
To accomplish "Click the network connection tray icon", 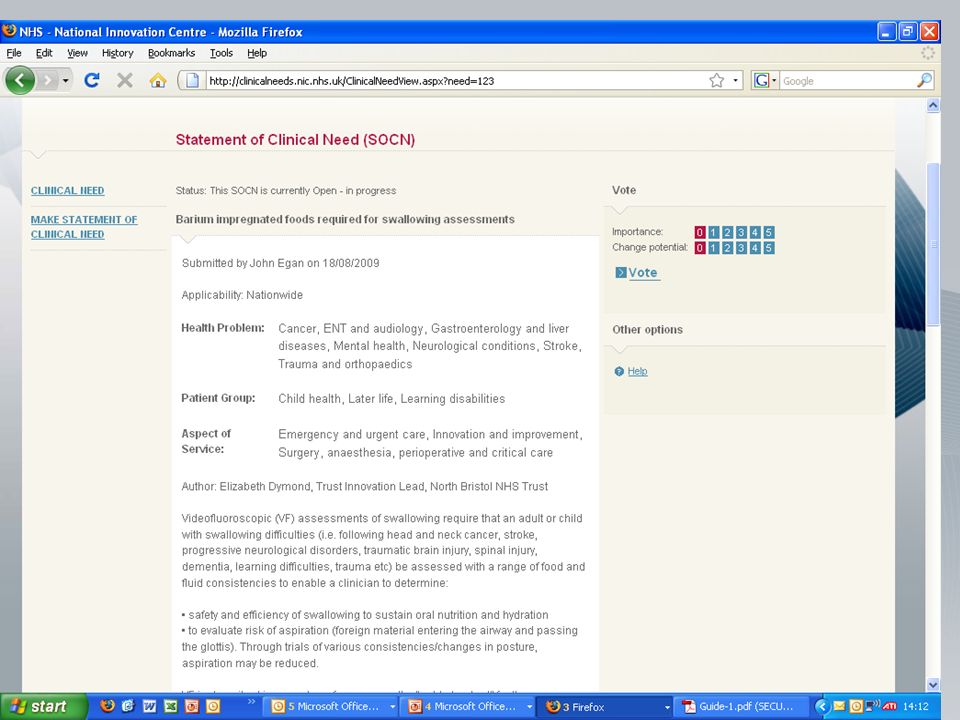I will (872, 706).
